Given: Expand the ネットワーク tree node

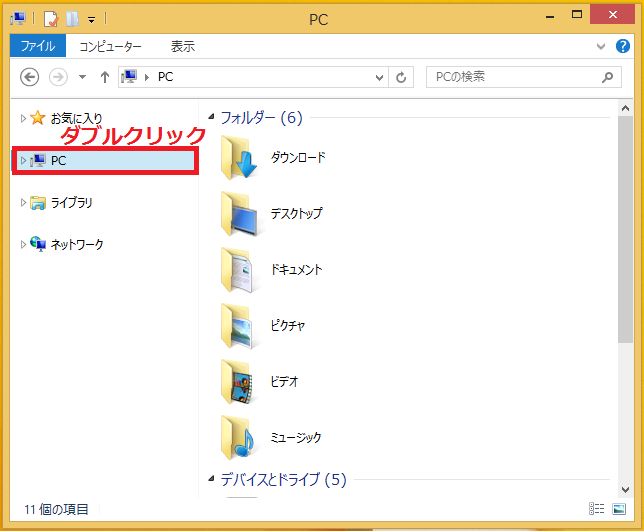Looking at the screenshot, I should [x=23, y=244].
